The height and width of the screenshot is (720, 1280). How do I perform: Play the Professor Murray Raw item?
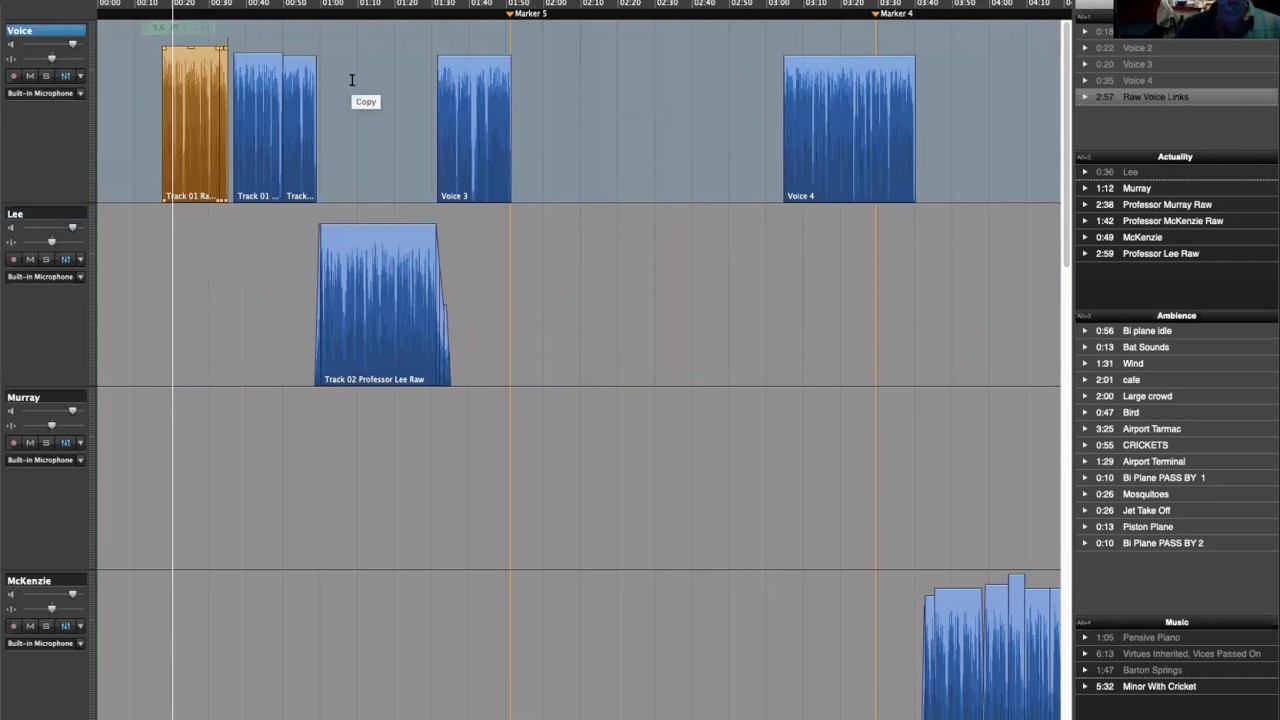(1085, 205)
